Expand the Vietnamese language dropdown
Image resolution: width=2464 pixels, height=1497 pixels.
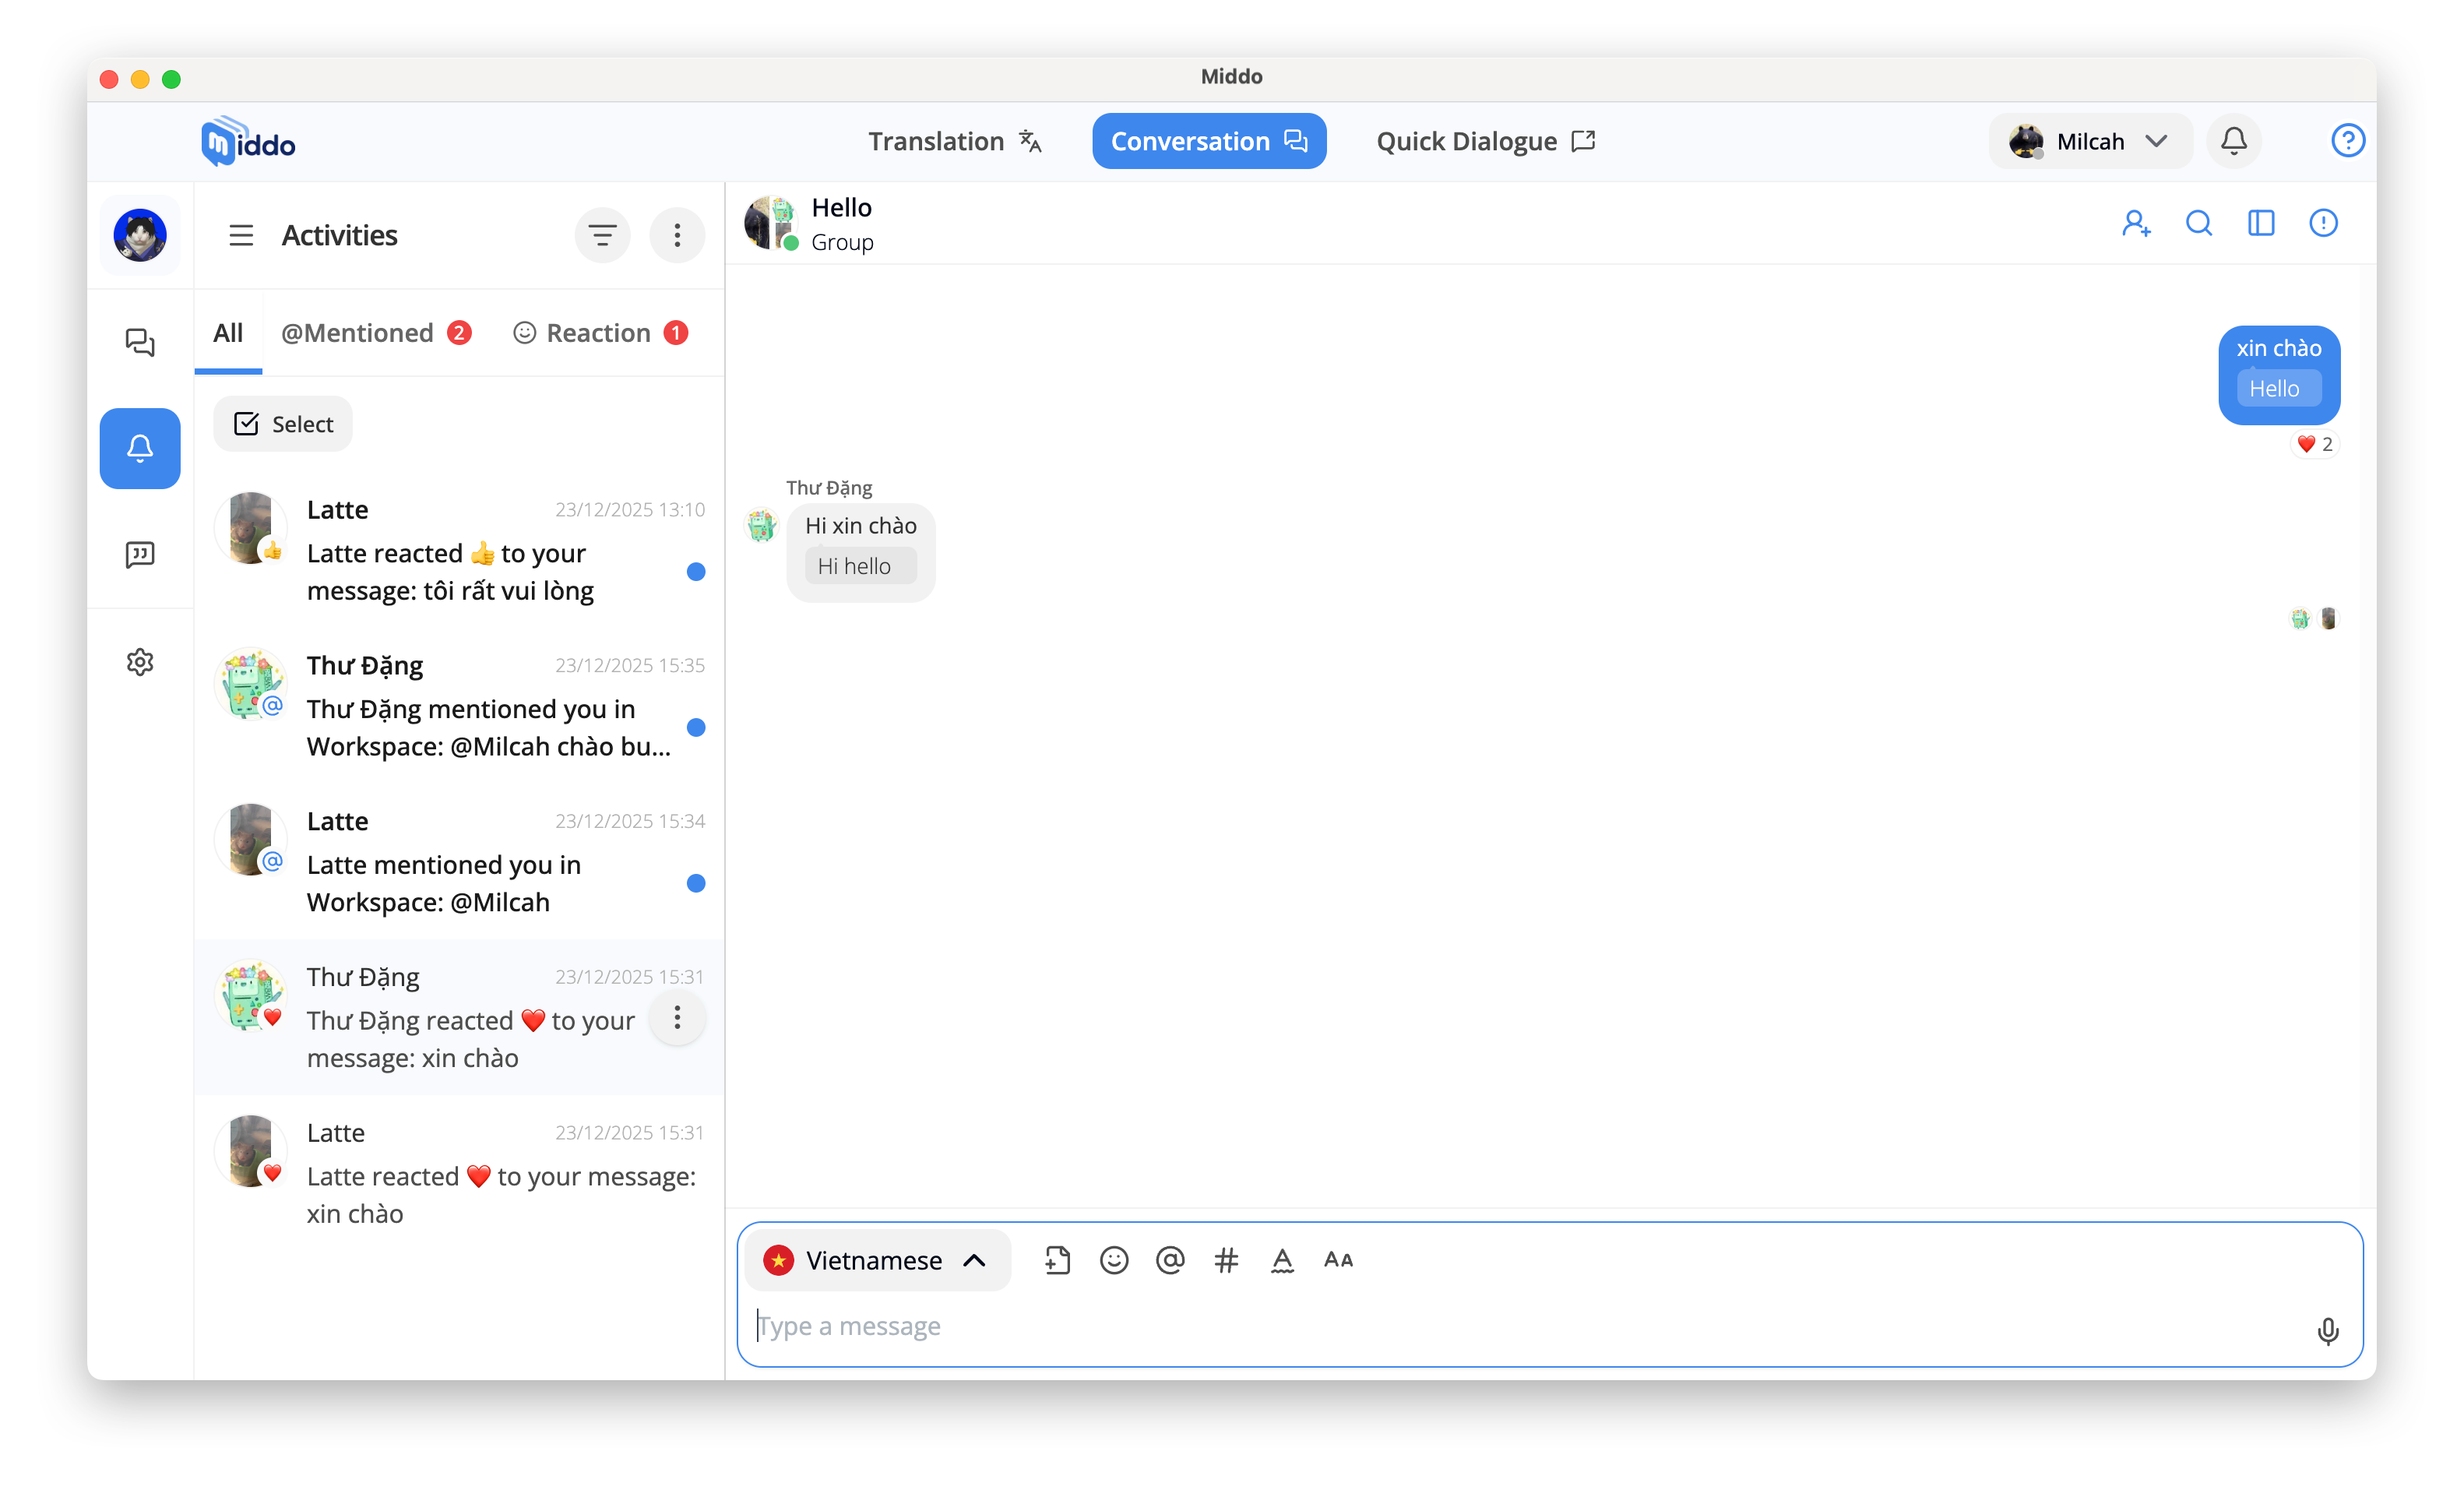[877, 1260]
